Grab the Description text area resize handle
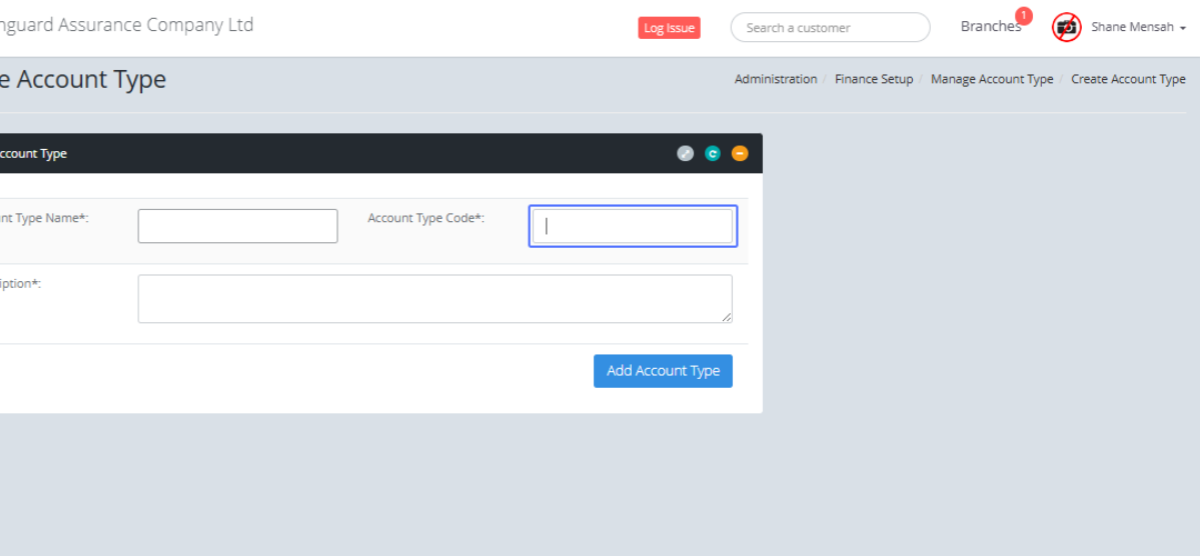The height and width of the screenshot is (556, 1200). pyautogui.click(x=727, y=317)
